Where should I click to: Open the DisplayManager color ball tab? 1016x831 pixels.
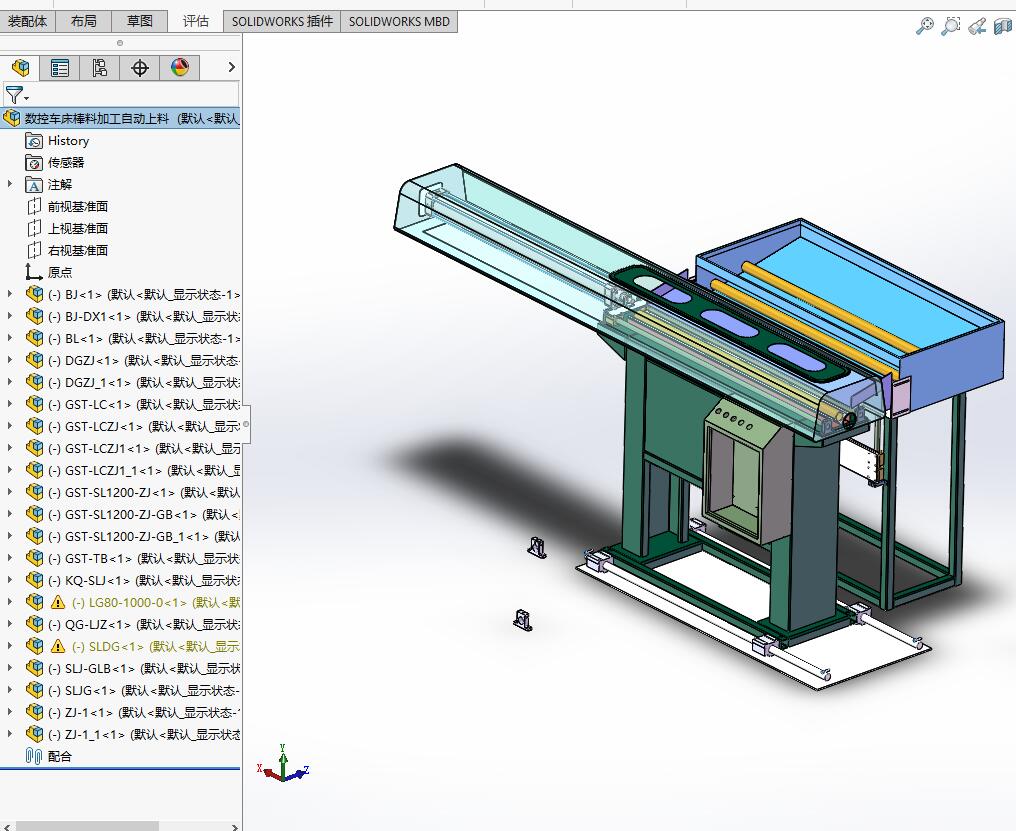click(x=179, y=67)
